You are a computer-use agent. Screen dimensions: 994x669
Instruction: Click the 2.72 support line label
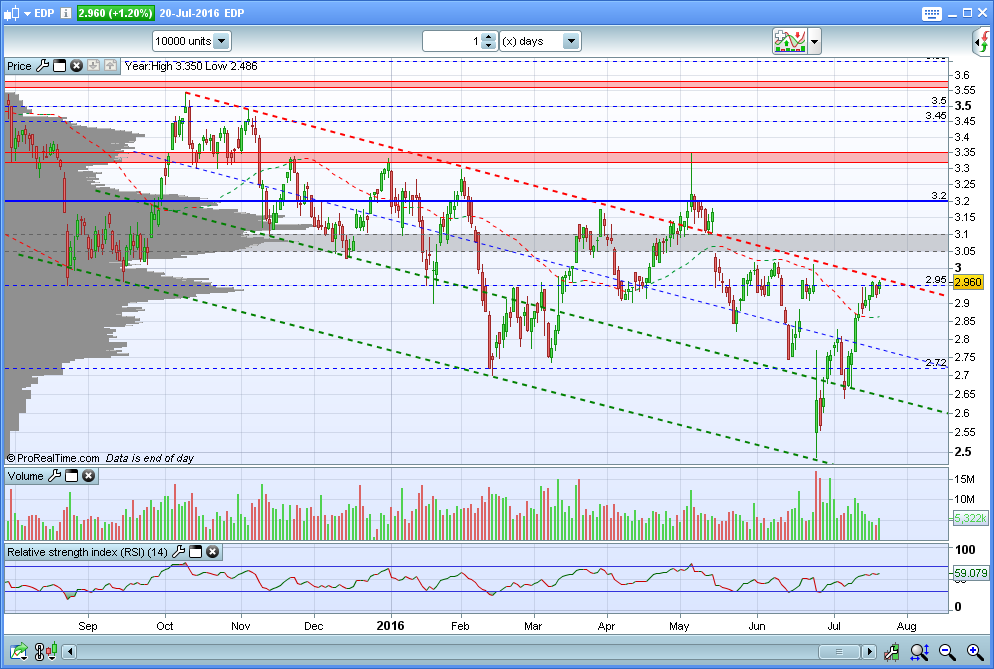point(936,363)
